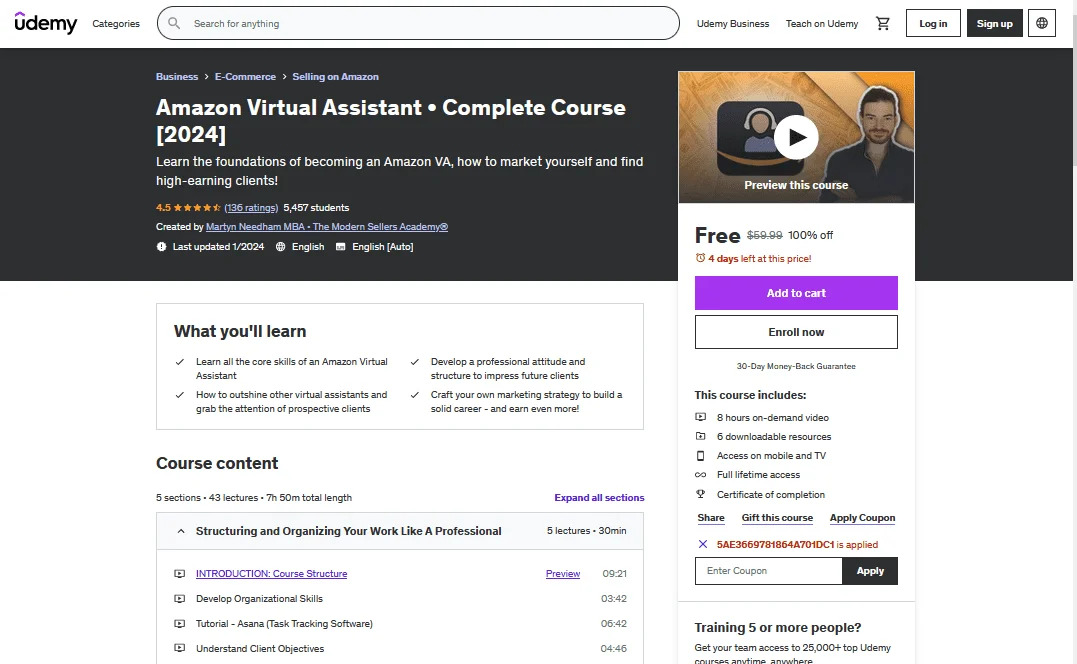
Task: Click 8 hours on-demand video text
Action: pyautogui.click(x=773, y=417)
